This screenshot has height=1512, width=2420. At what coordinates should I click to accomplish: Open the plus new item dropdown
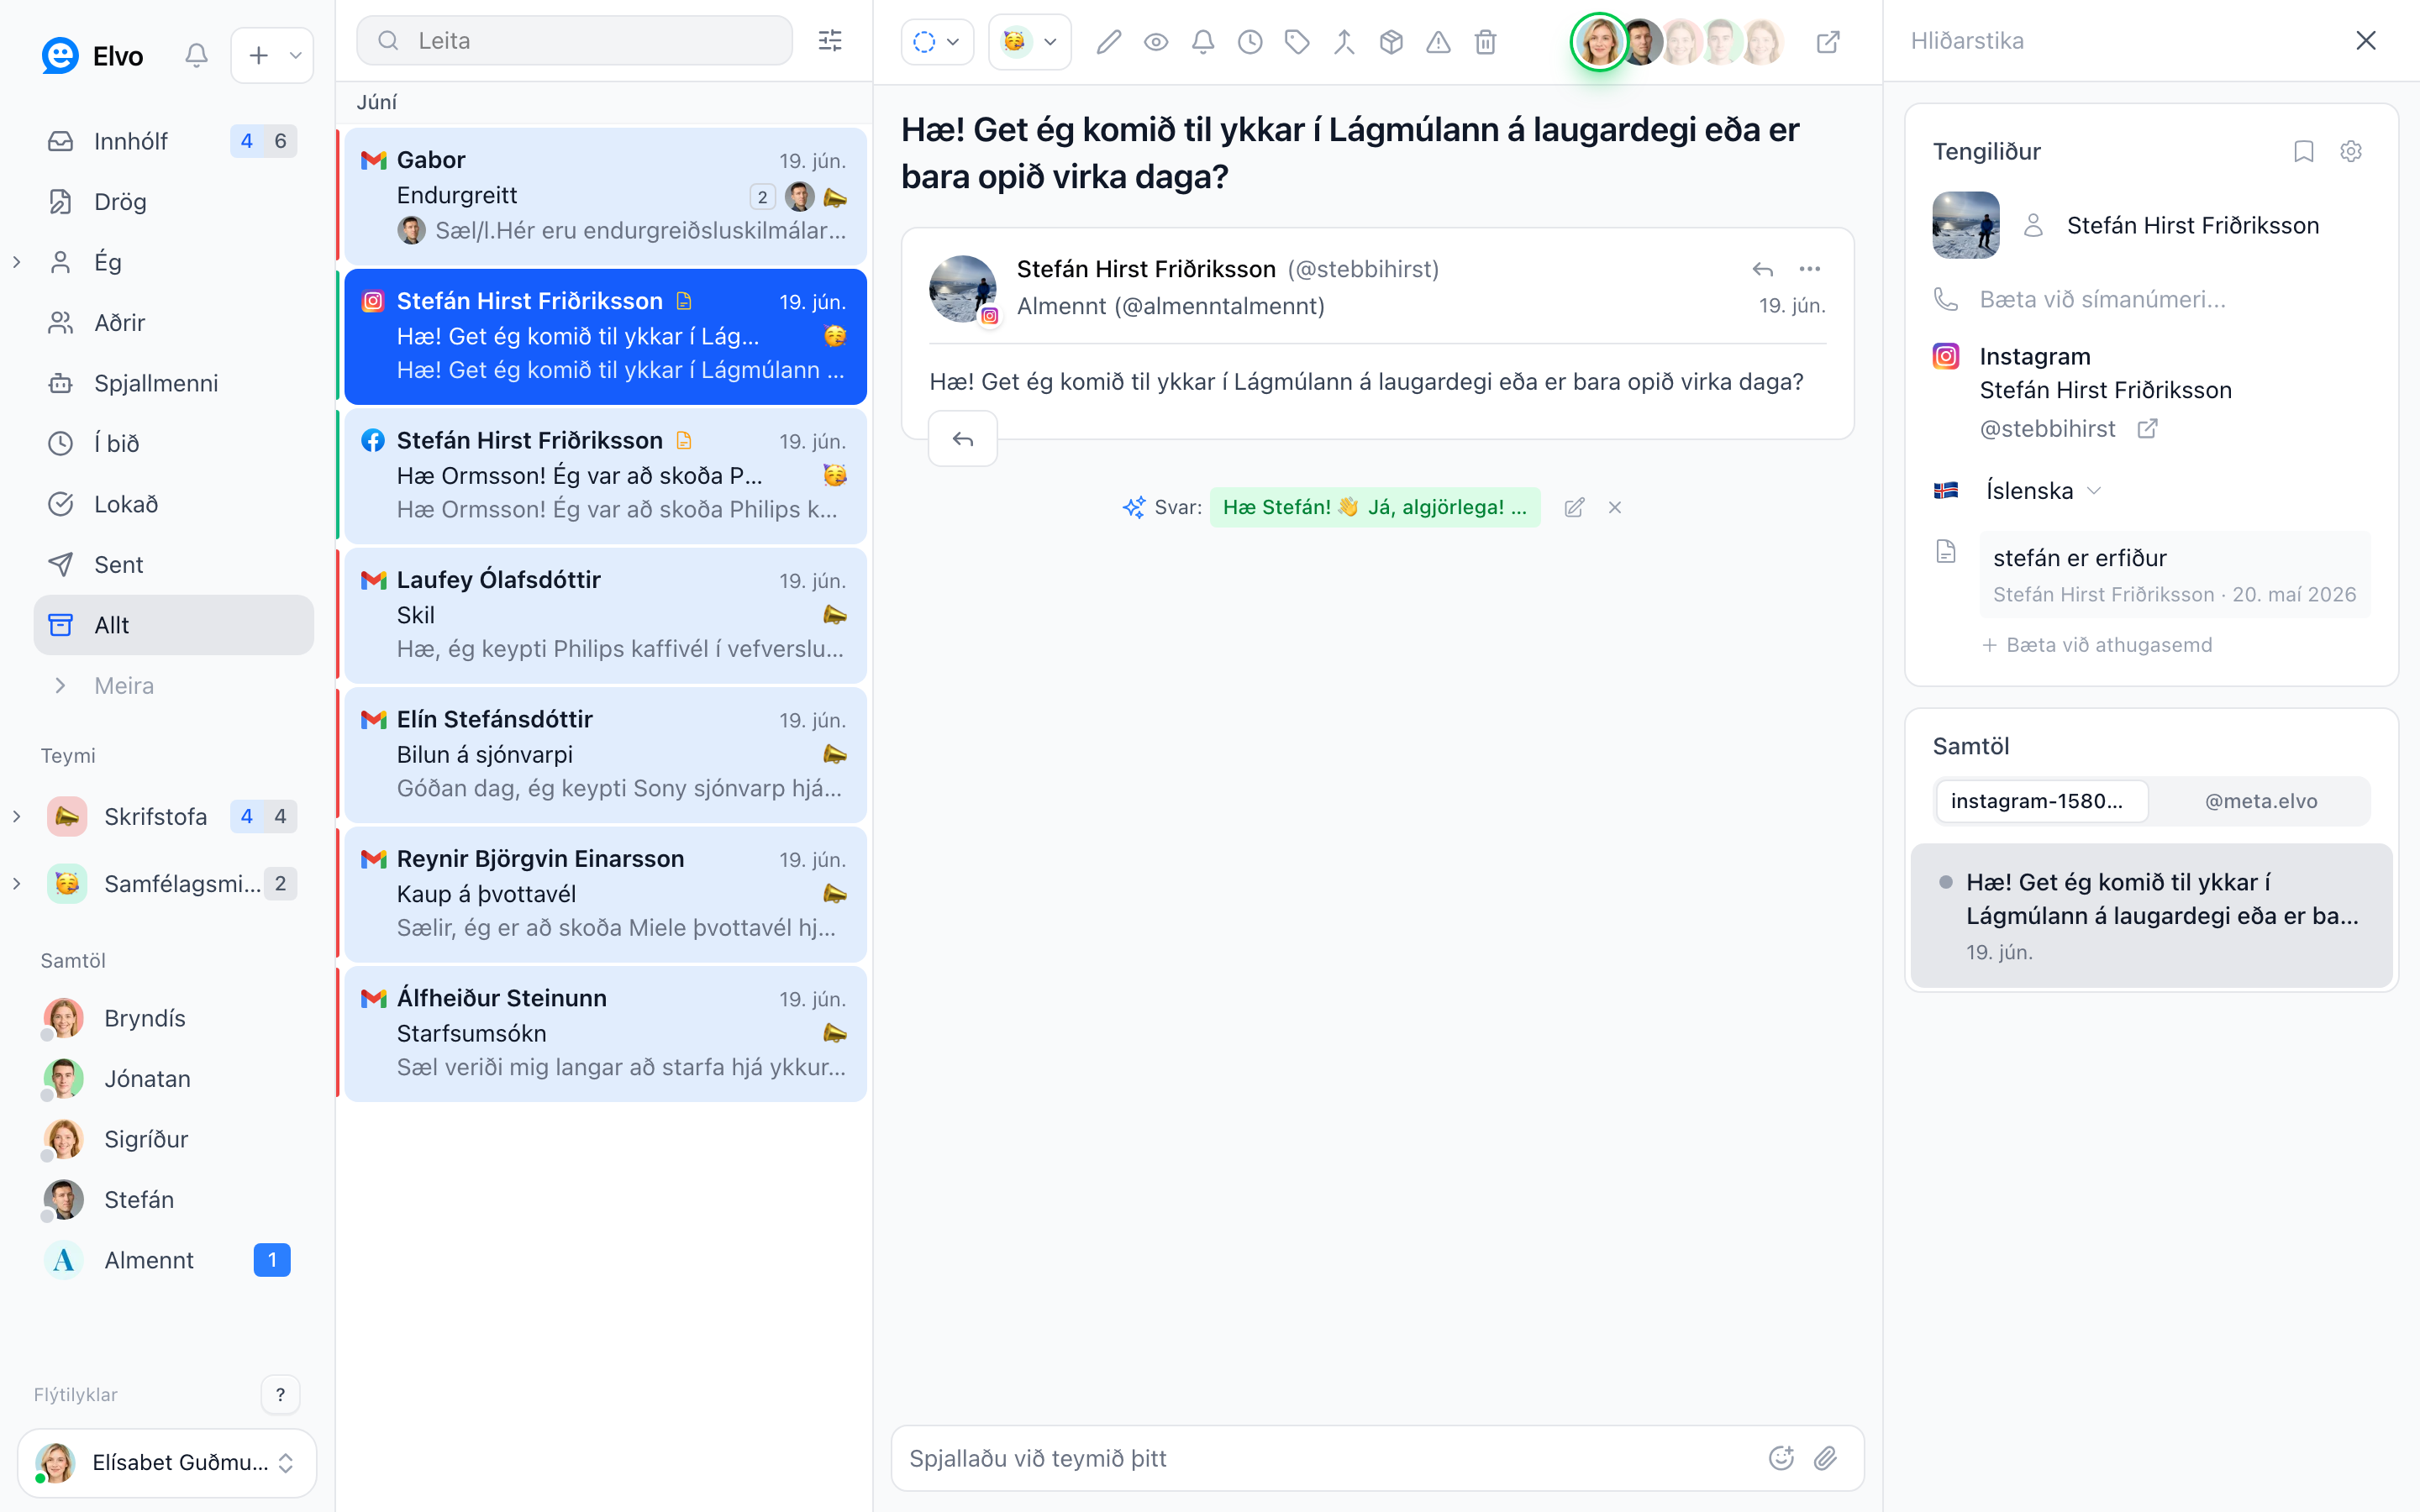coord(272,55)
